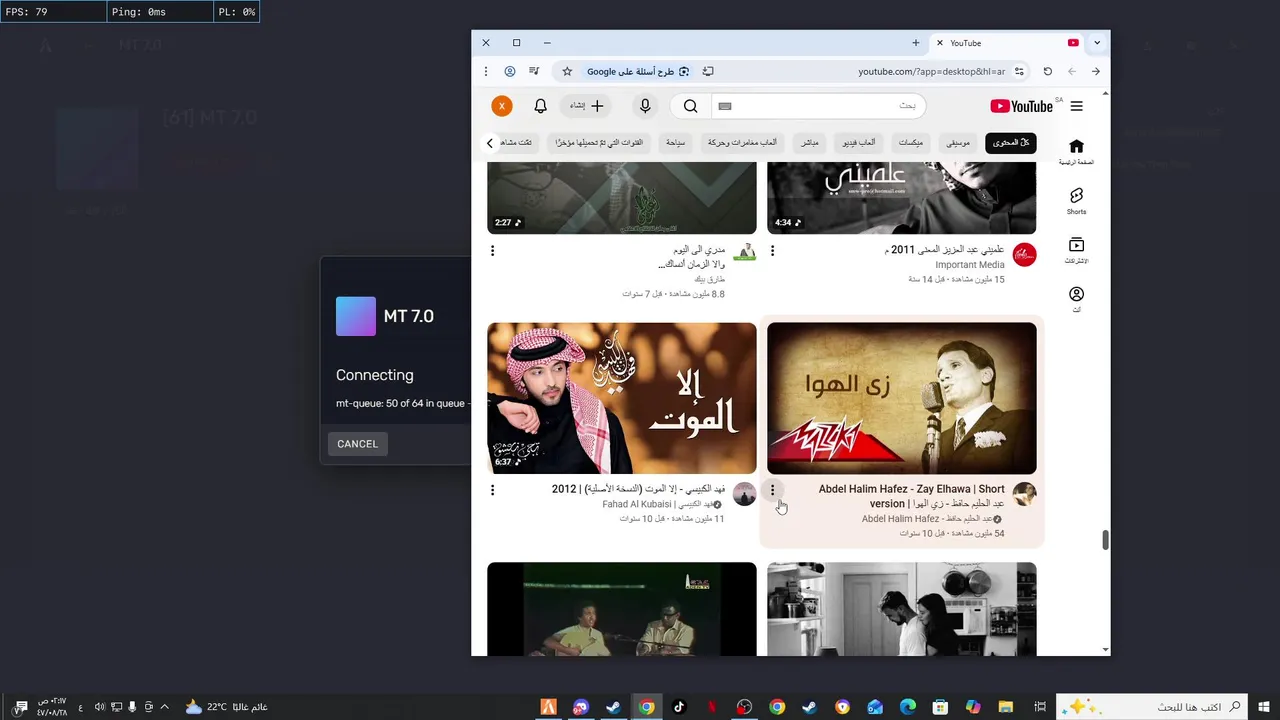Click the Windows taskbar search box
This screenshot has height=720, width=1280.
[1150, 707]
